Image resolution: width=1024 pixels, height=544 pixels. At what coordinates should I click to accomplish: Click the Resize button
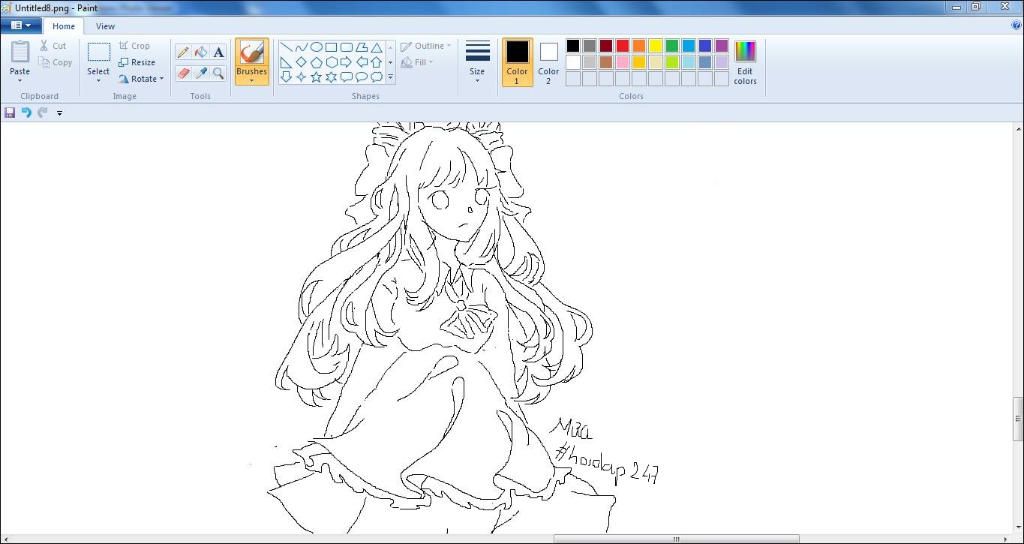coord(136,62)
